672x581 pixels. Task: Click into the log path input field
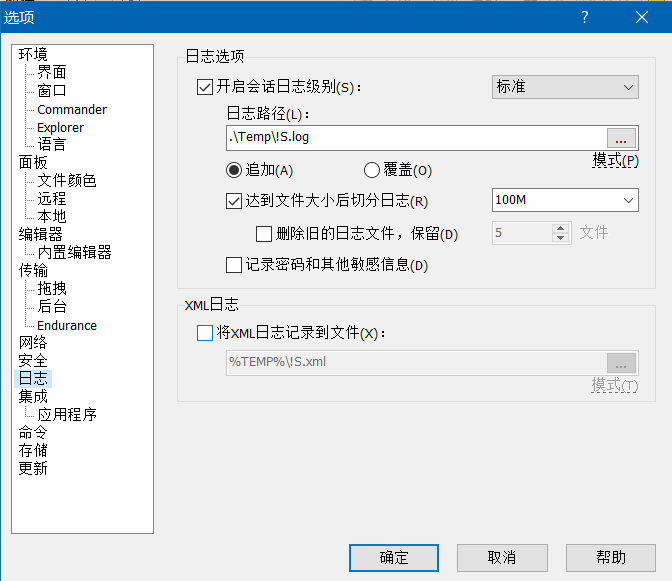point(416,138)
